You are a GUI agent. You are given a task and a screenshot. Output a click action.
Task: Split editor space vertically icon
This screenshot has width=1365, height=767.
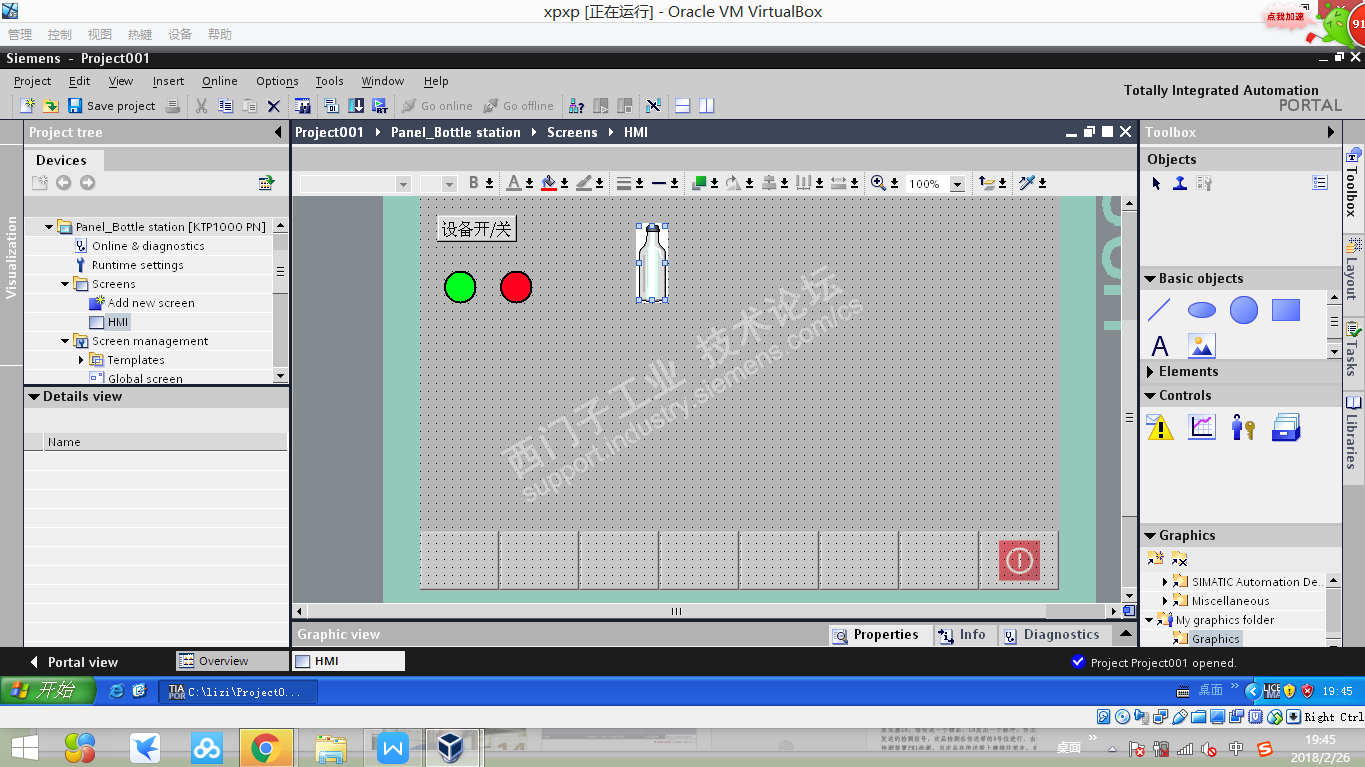(707, 106)
